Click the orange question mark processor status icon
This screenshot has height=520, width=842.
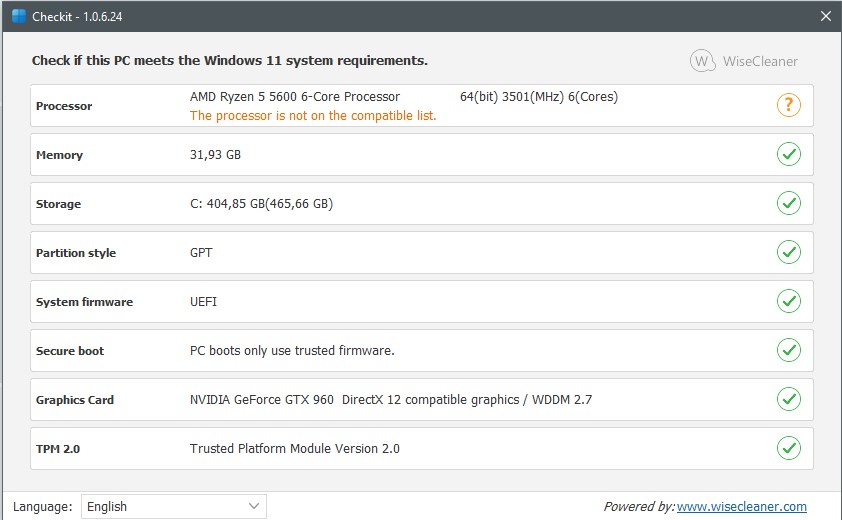click(789, 105)
